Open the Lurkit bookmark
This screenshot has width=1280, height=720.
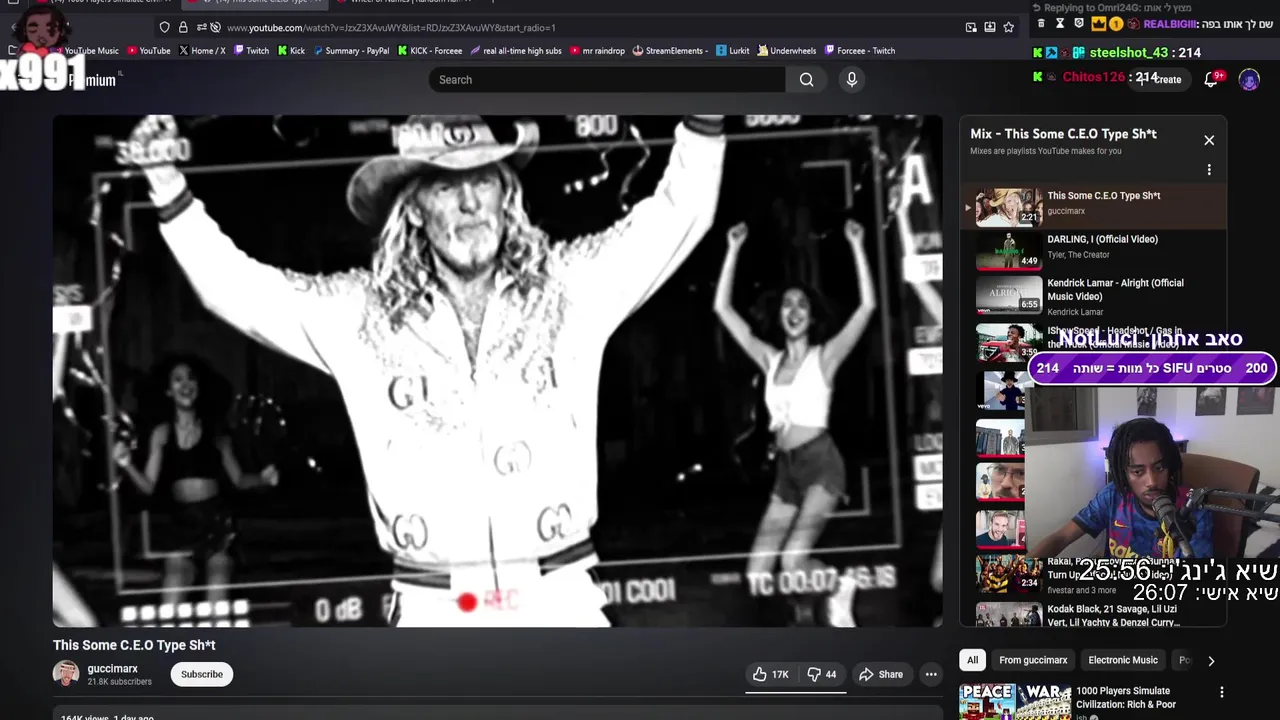click(x=733, y=51)
